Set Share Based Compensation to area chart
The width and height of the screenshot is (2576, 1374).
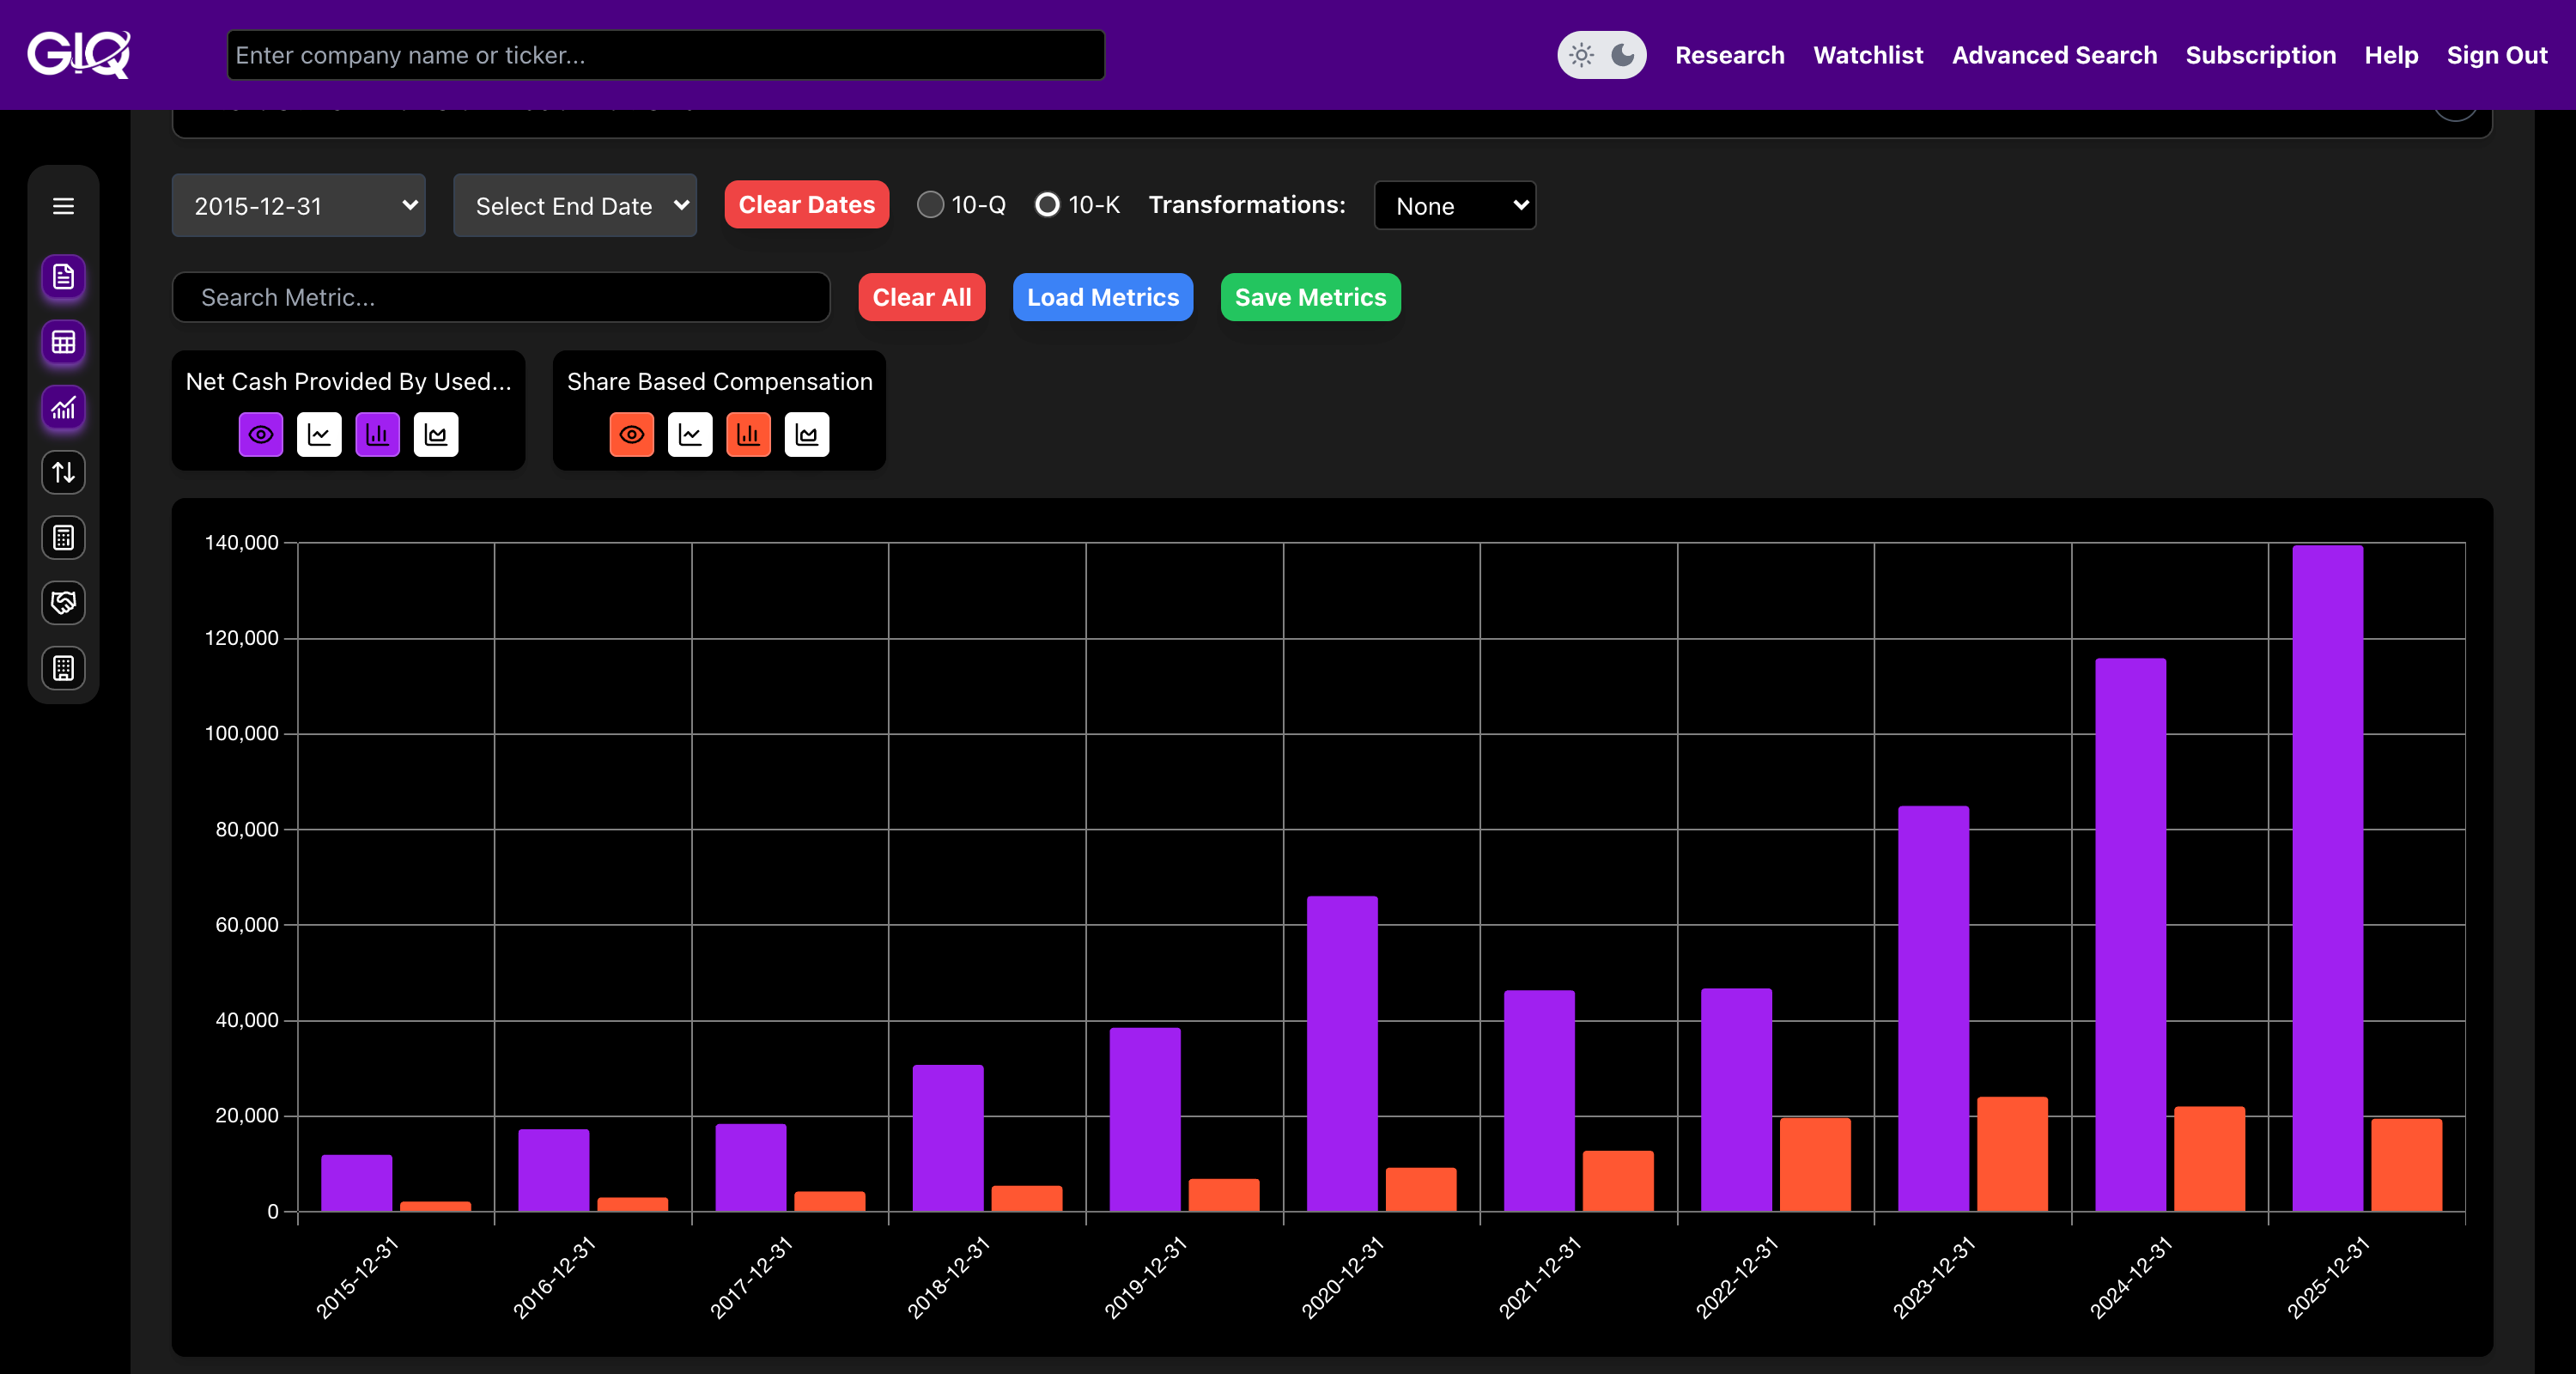(806, 435)
